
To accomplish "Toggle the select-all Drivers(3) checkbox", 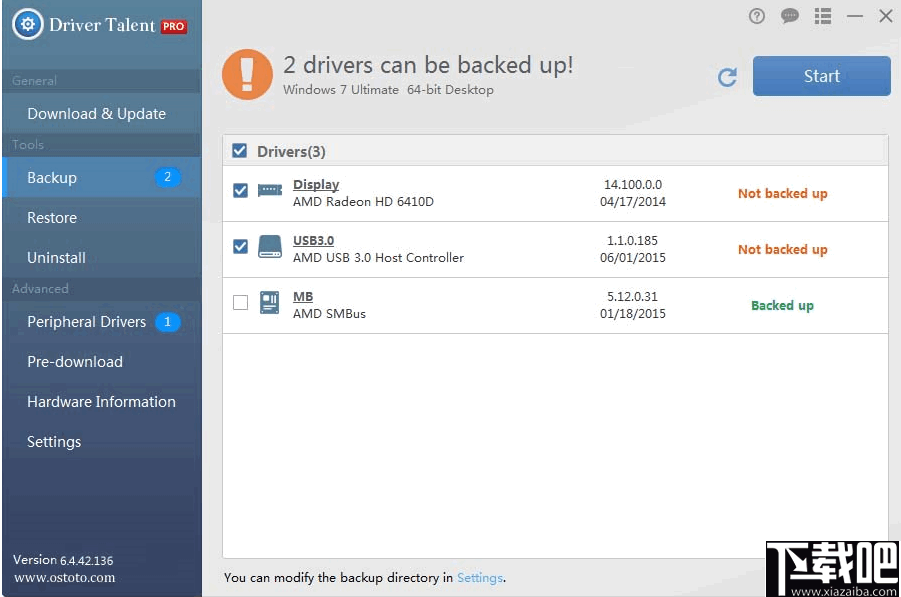I will click(x=238, y=150).
